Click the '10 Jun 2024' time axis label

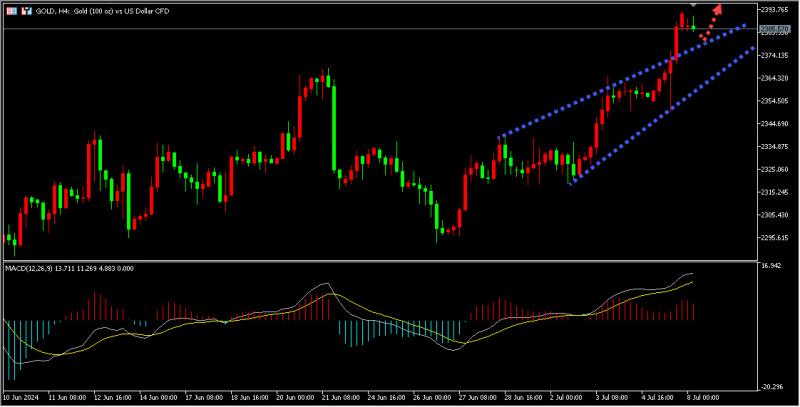[x=22, y=397]
